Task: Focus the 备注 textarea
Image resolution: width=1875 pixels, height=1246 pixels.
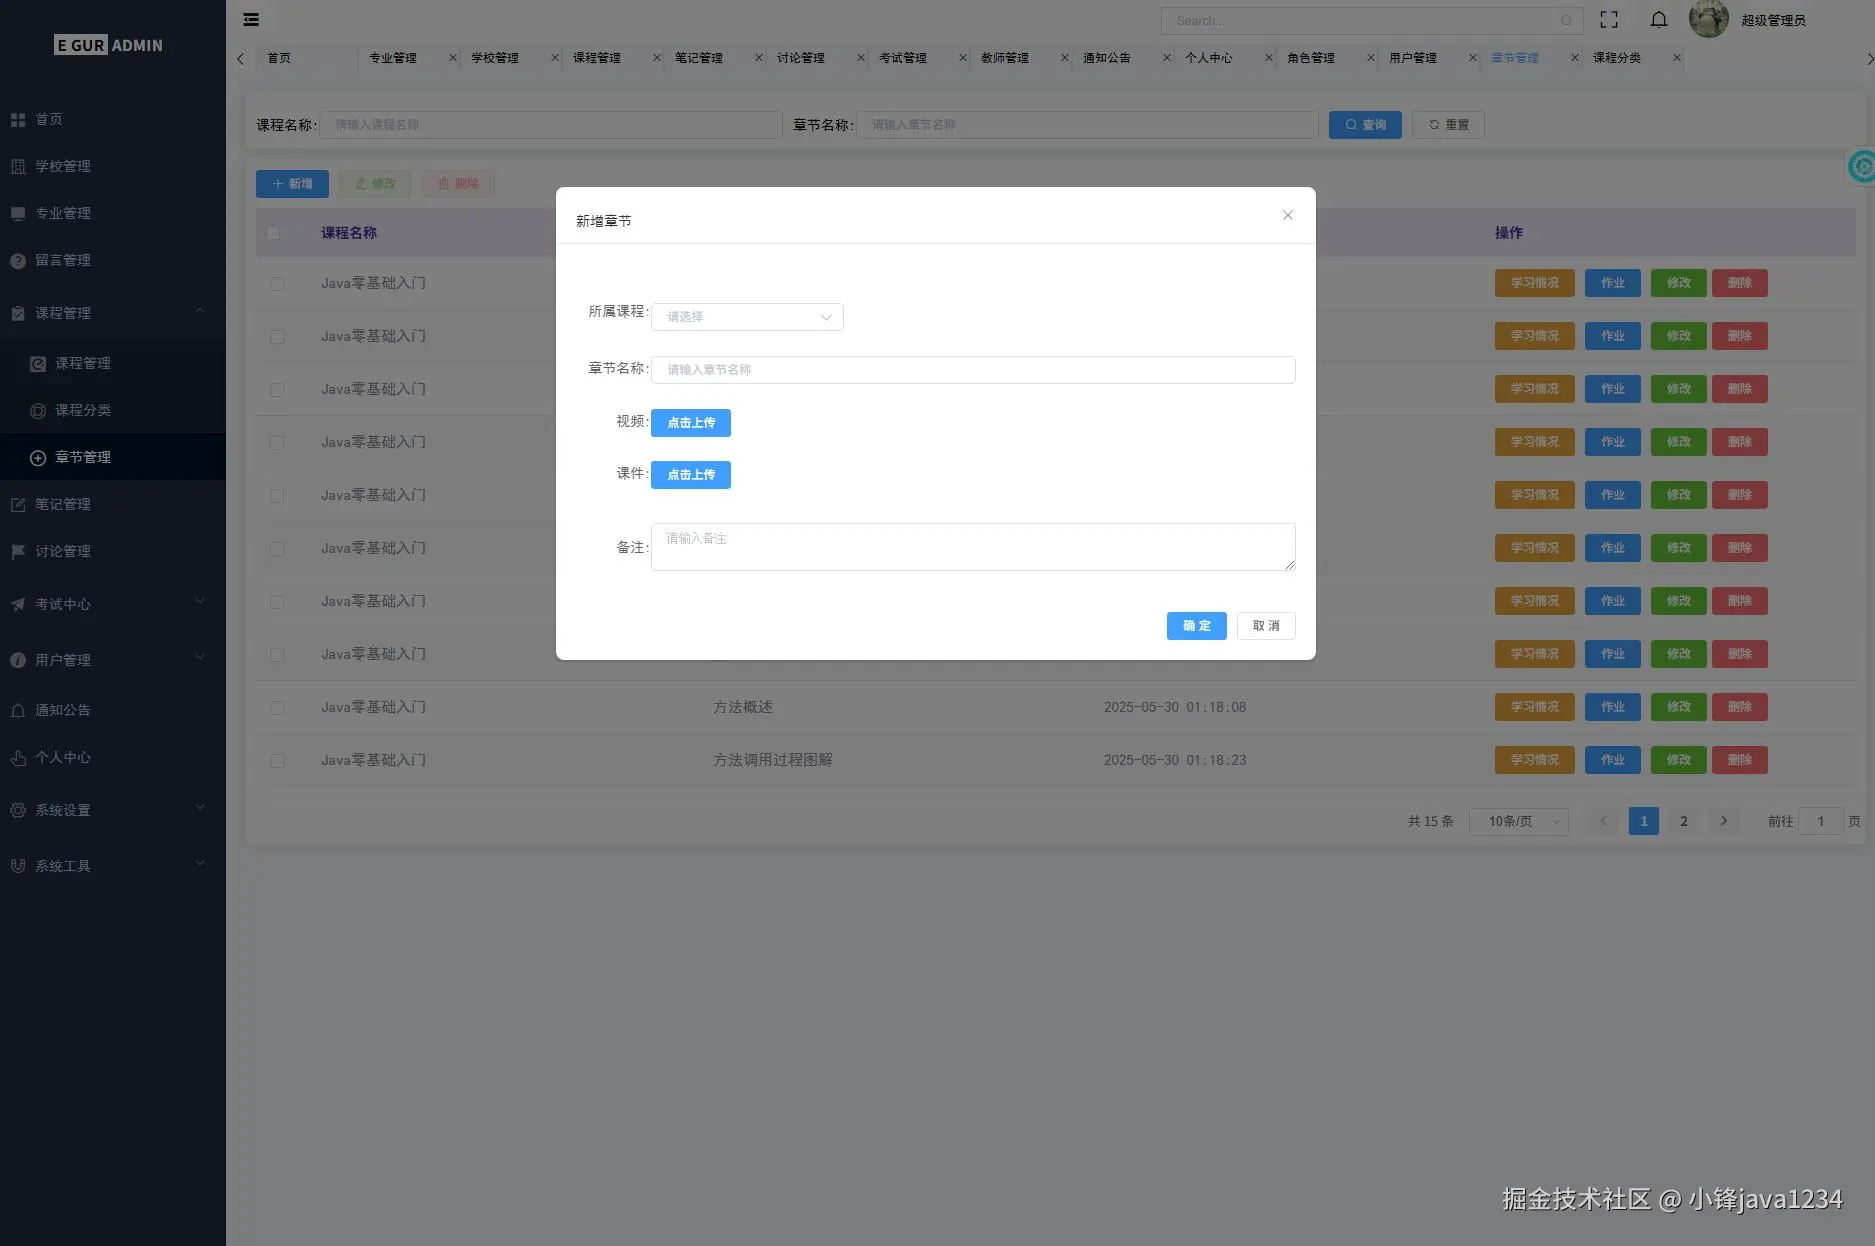Action: 973,547
